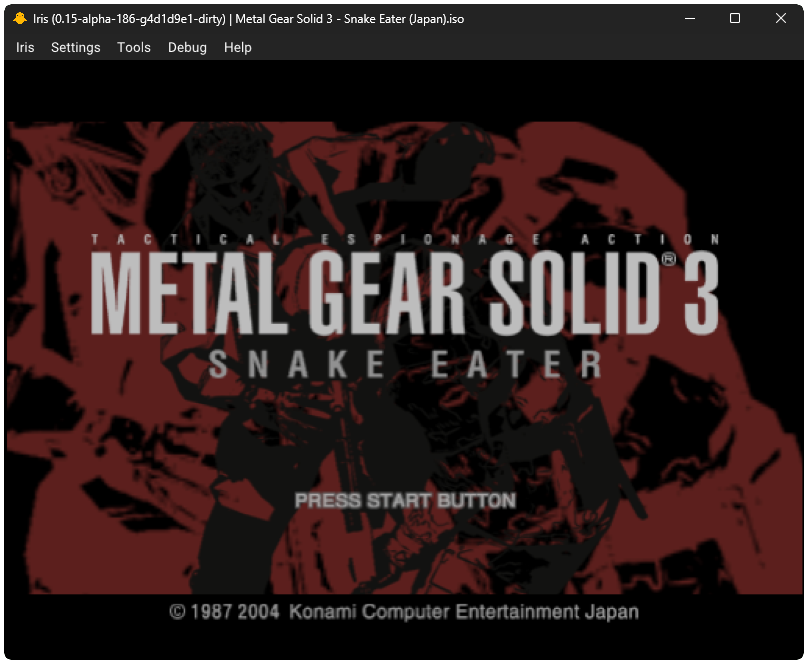Click the PRESS START BUTTON prompt

tap(405, 500)
